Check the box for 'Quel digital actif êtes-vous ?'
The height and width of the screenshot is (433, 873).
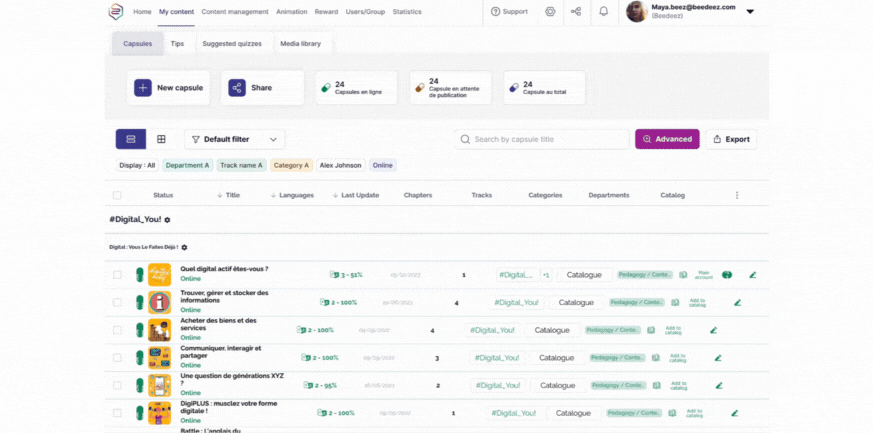(117, 274)
